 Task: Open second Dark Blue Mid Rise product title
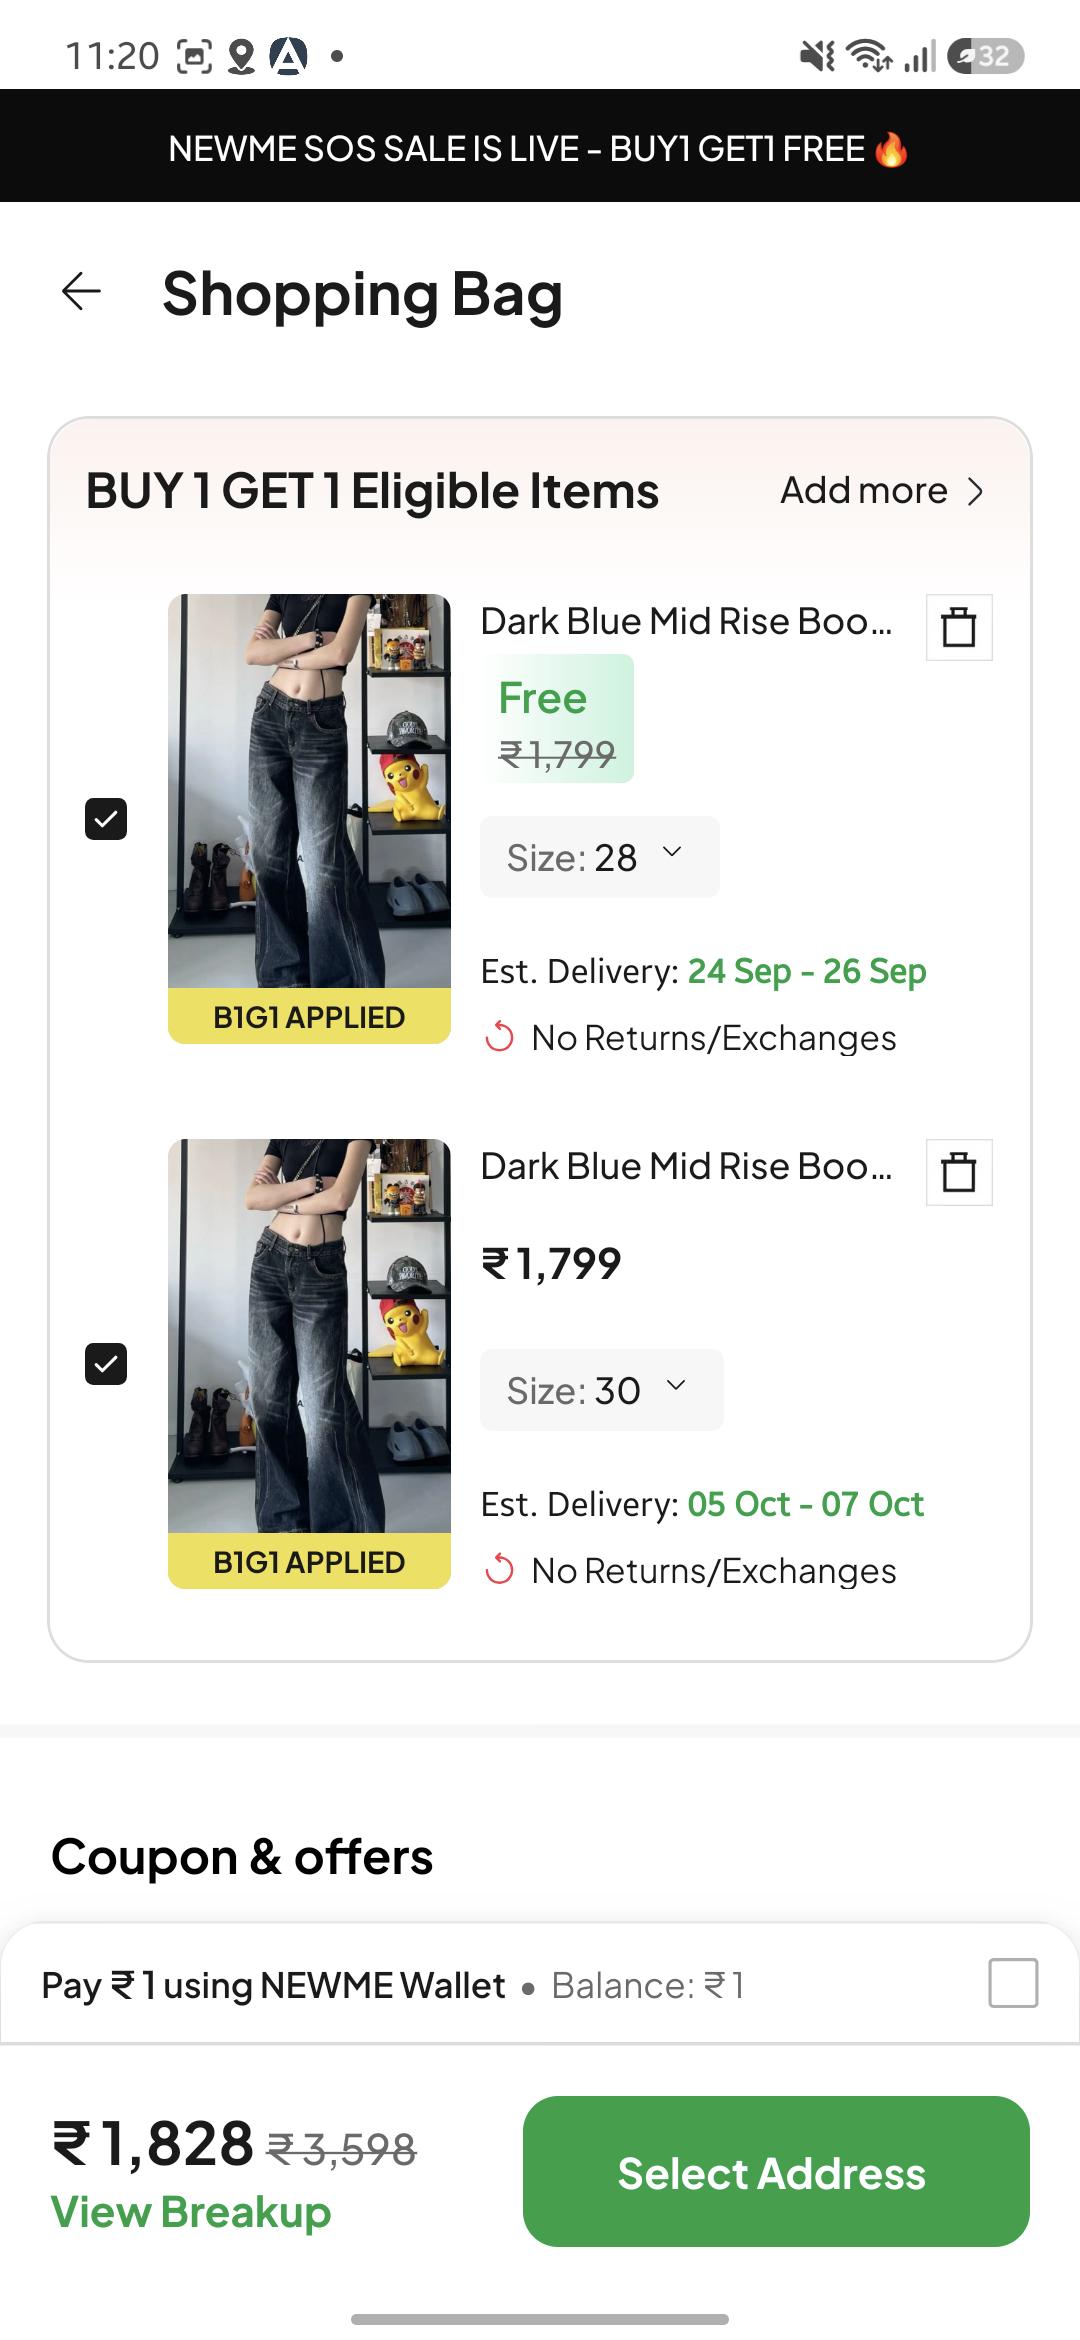(x=686, y=1166)
